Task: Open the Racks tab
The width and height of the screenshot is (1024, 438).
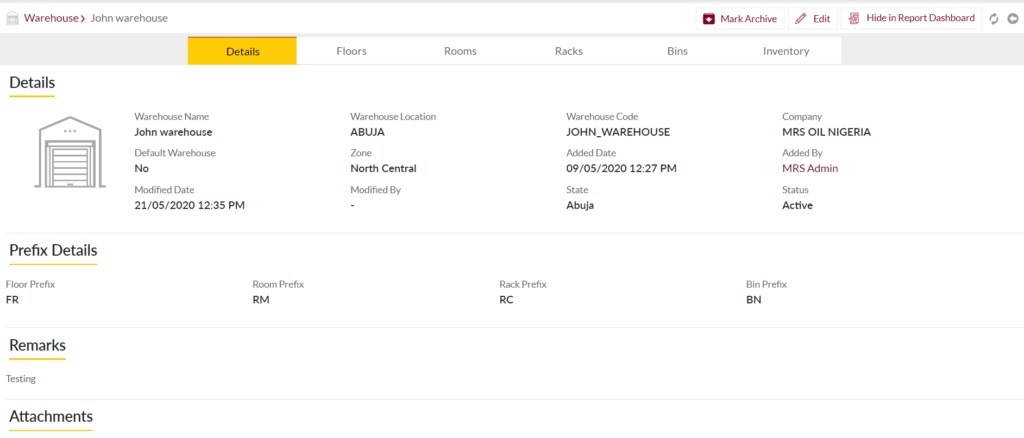Action: 569,51
